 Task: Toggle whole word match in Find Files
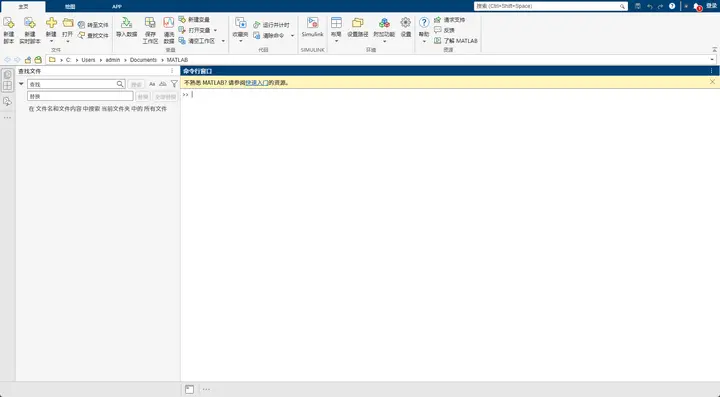click(x=163, y=84)
